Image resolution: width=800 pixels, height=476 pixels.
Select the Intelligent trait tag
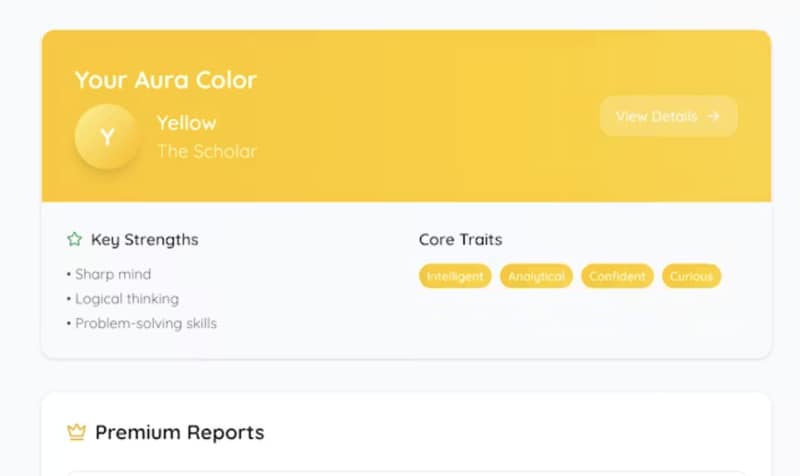point(455,276)
